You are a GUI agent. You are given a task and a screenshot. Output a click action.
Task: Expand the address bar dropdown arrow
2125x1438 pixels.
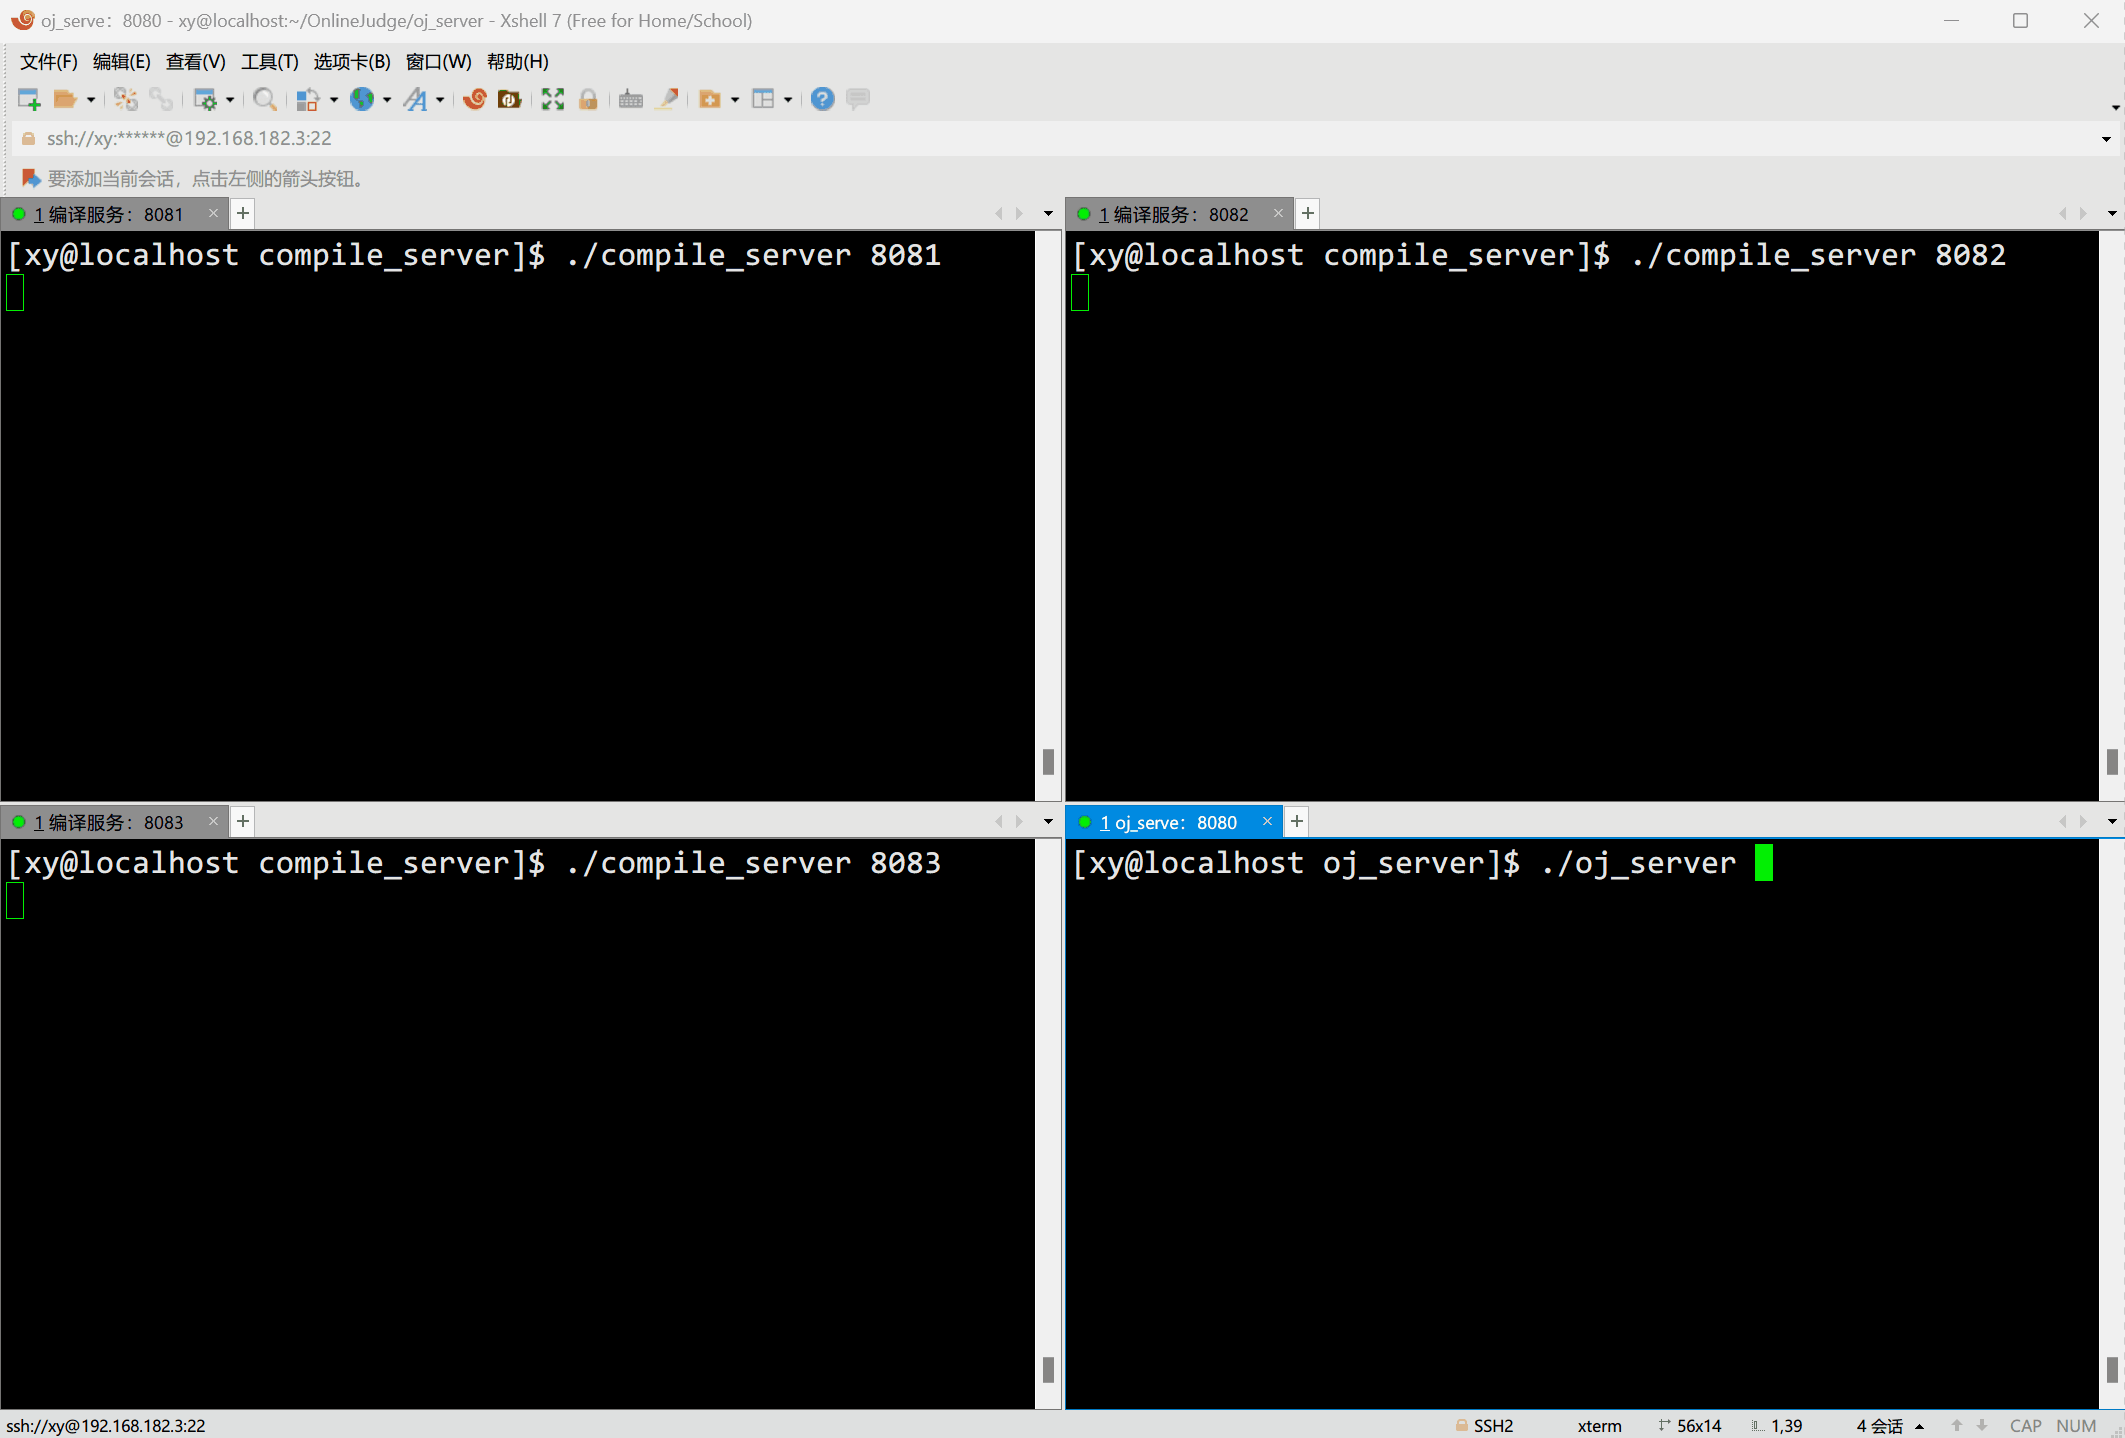2106,139
